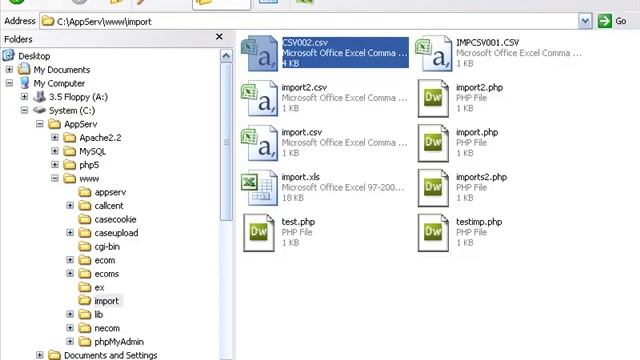Click the folder tree scrollbar thumb
Screen dimensions: 640x360
point(226,142)
